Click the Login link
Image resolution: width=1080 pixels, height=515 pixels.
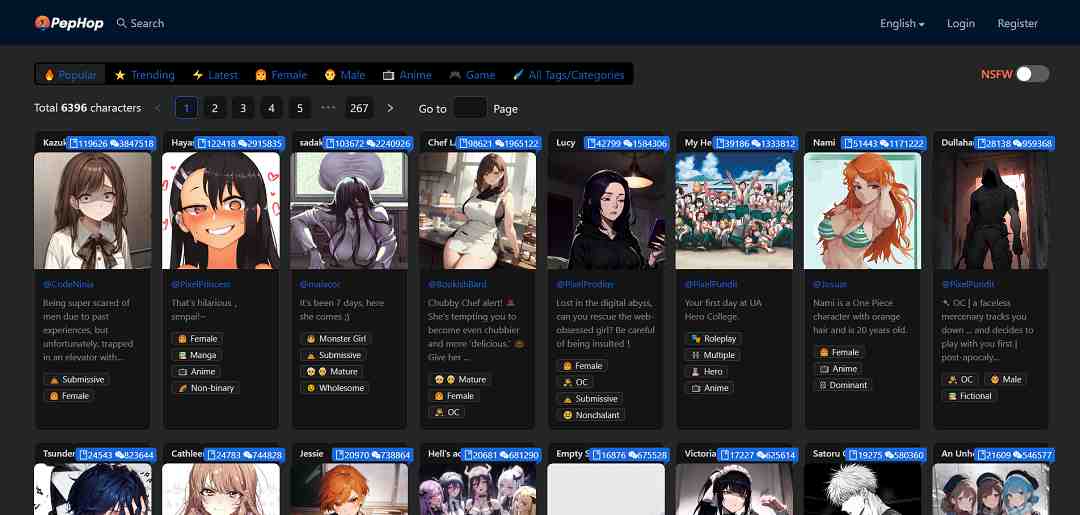(x=960, y=23)
